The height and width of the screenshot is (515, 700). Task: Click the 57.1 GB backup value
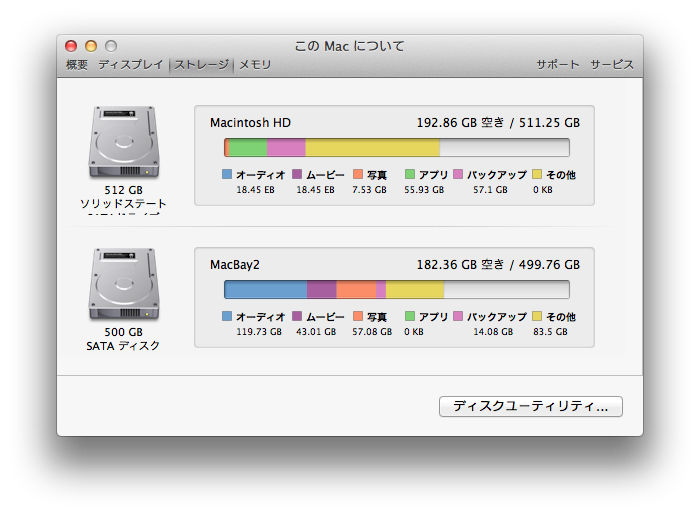pyautogui.click(x=490, y=190)
